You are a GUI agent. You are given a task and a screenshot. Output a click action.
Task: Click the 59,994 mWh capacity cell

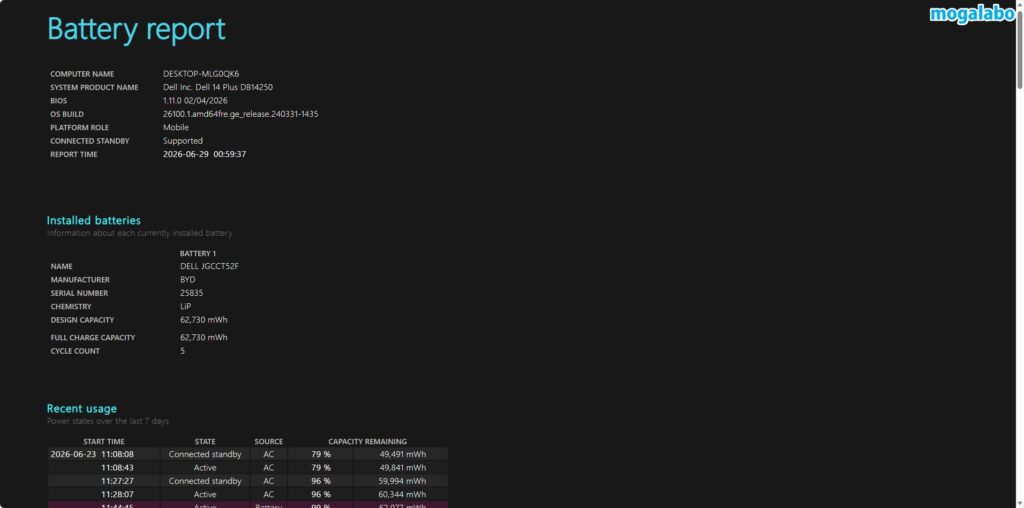click(x=402, y=481)
